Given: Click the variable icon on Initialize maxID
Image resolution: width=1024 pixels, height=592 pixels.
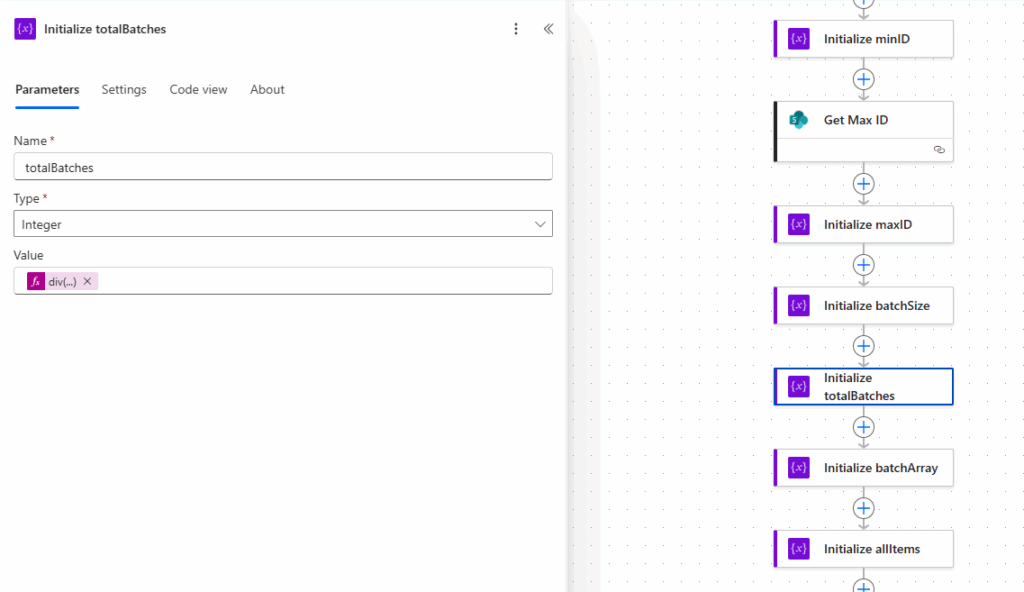Looking at the screenshot, I should coord(799,225).
